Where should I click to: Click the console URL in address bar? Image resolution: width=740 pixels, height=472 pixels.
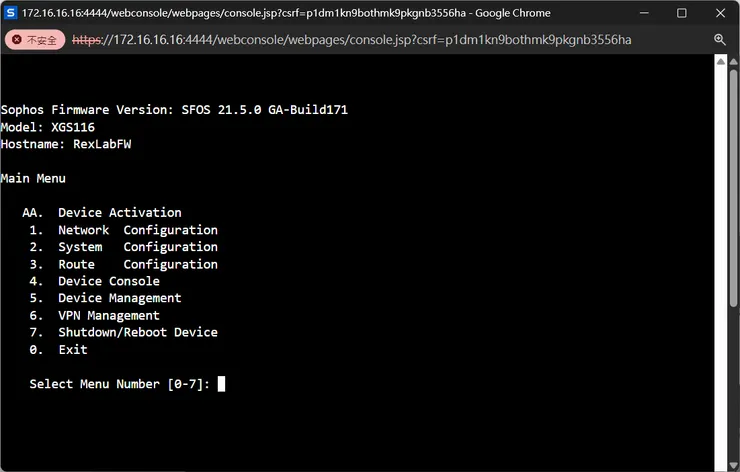(x=352, y=39)
